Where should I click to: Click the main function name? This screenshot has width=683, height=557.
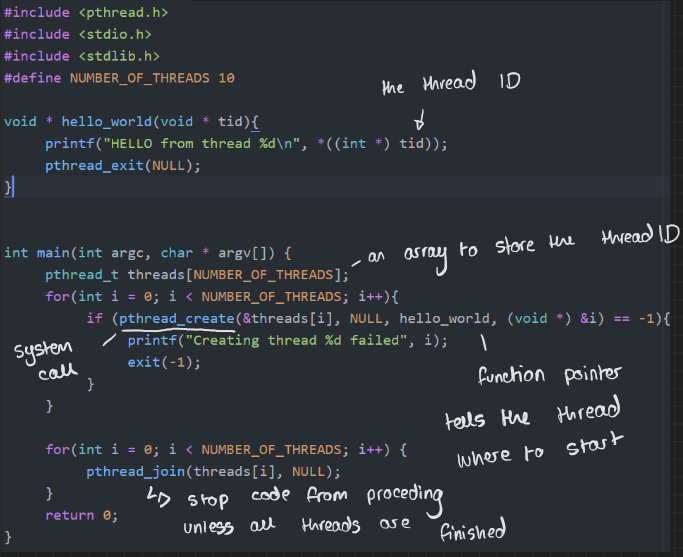click(x=53, y=253)
